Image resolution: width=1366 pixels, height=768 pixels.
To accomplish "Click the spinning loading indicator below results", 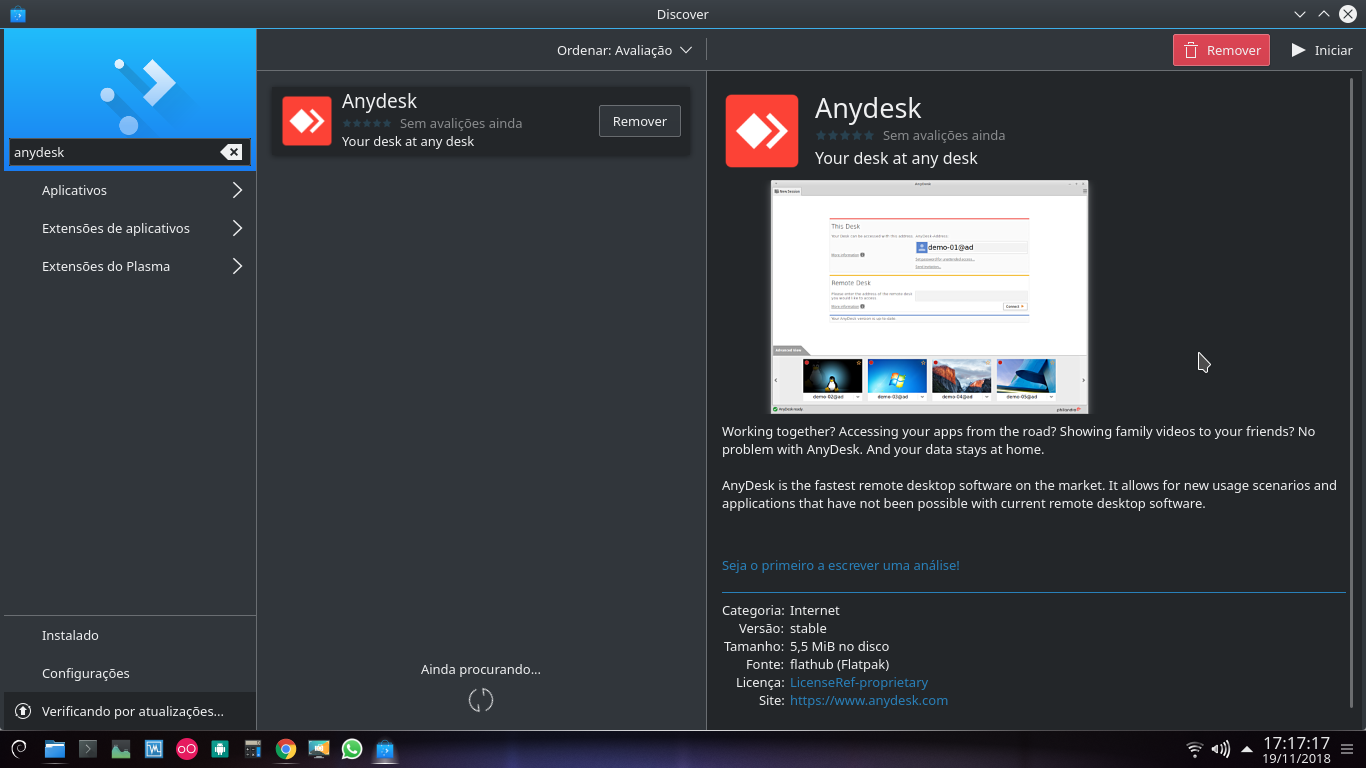I will (x=481, y=700).
